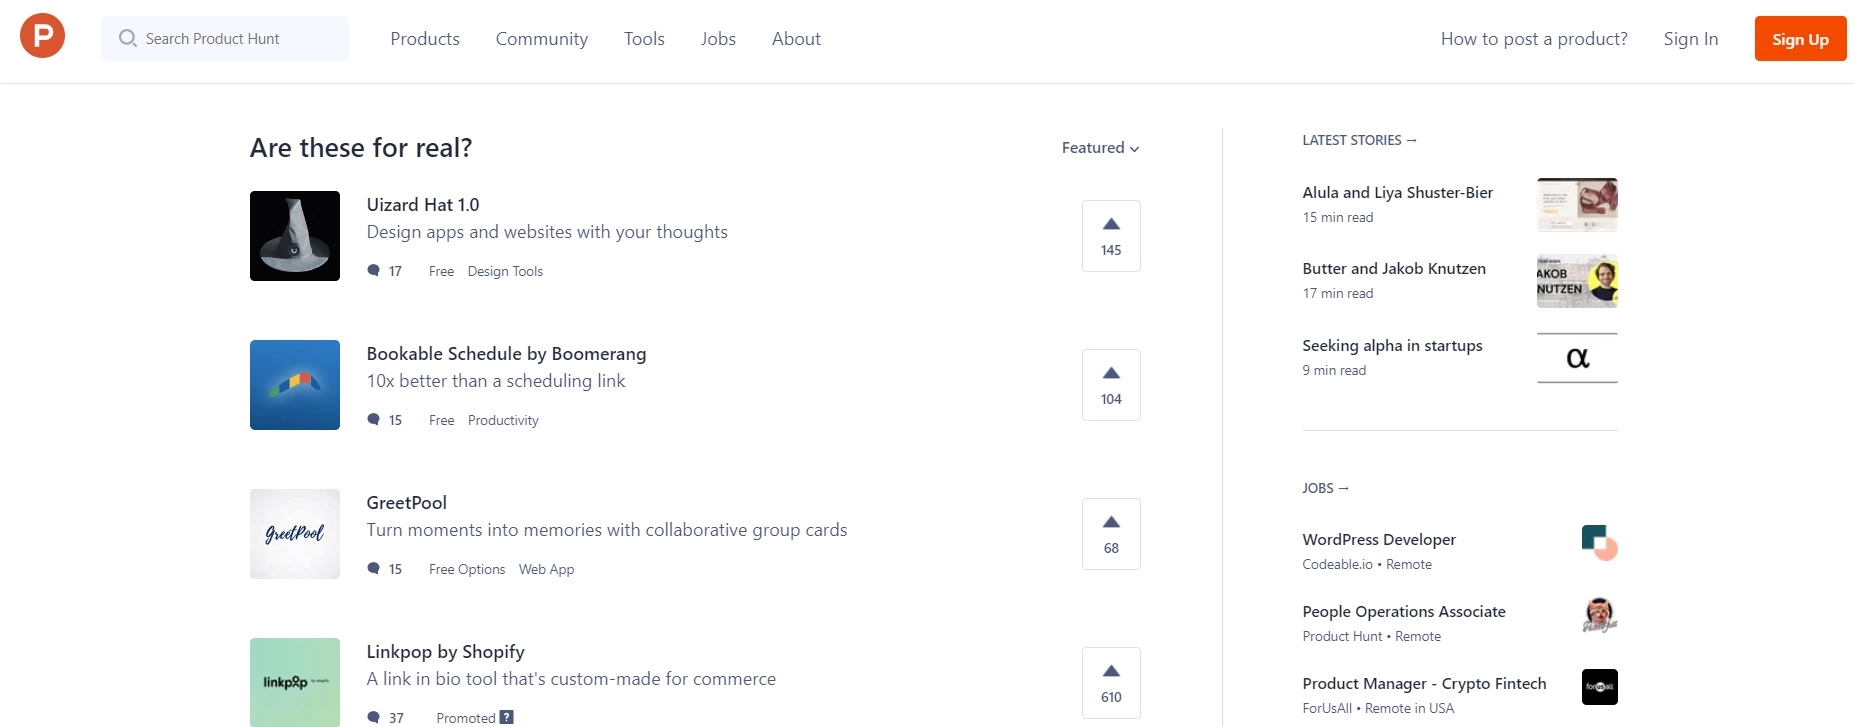
Task: Click the Sign In link
Action: 1690,38
